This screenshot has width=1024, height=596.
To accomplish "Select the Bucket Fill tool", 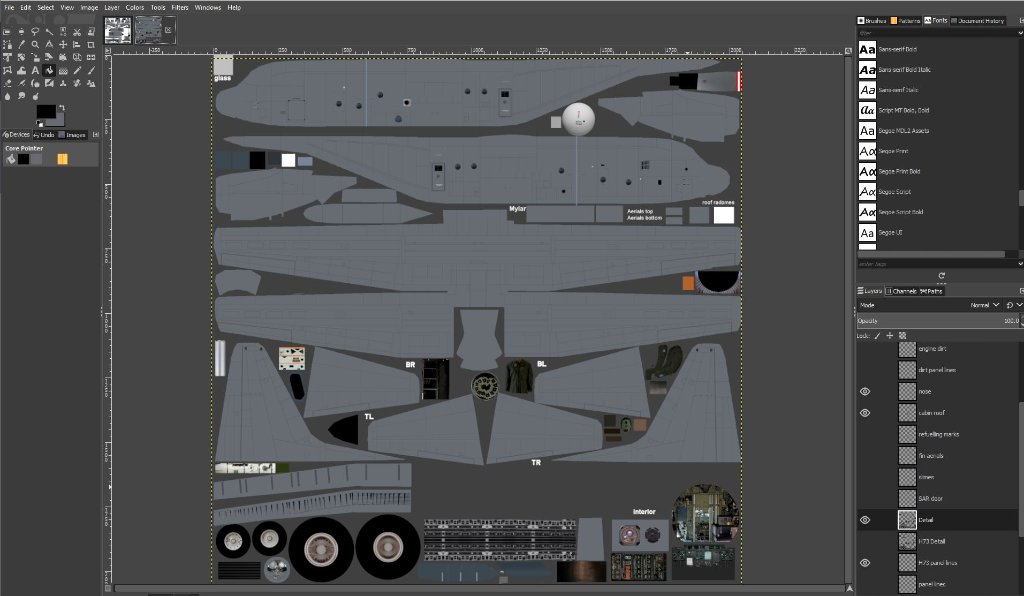I will (x=49, y=70).
